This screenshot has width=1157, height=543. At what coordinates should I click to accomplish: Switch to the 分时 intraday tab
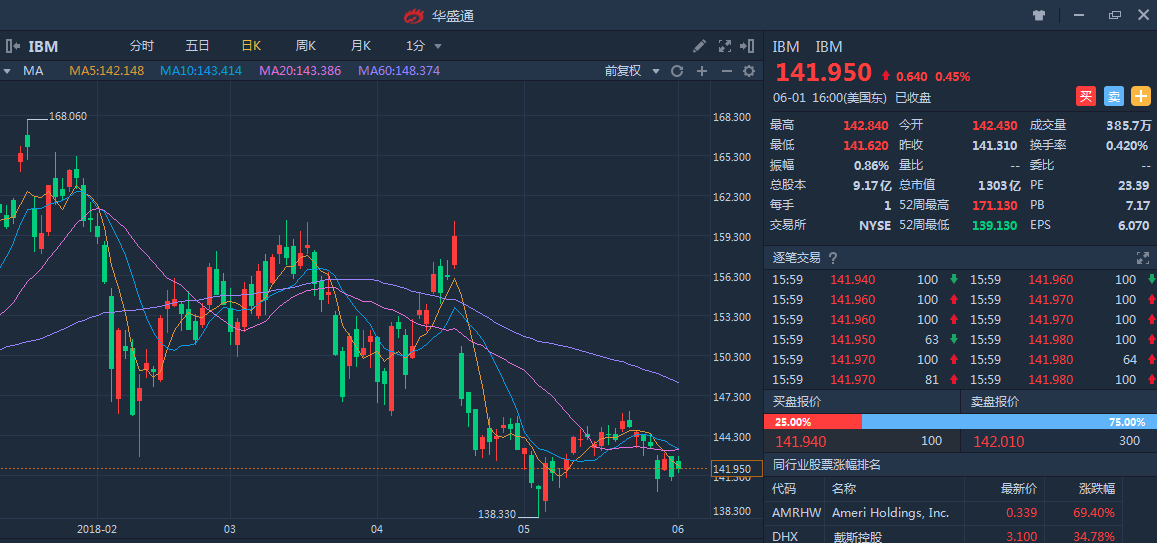(142, 46)
